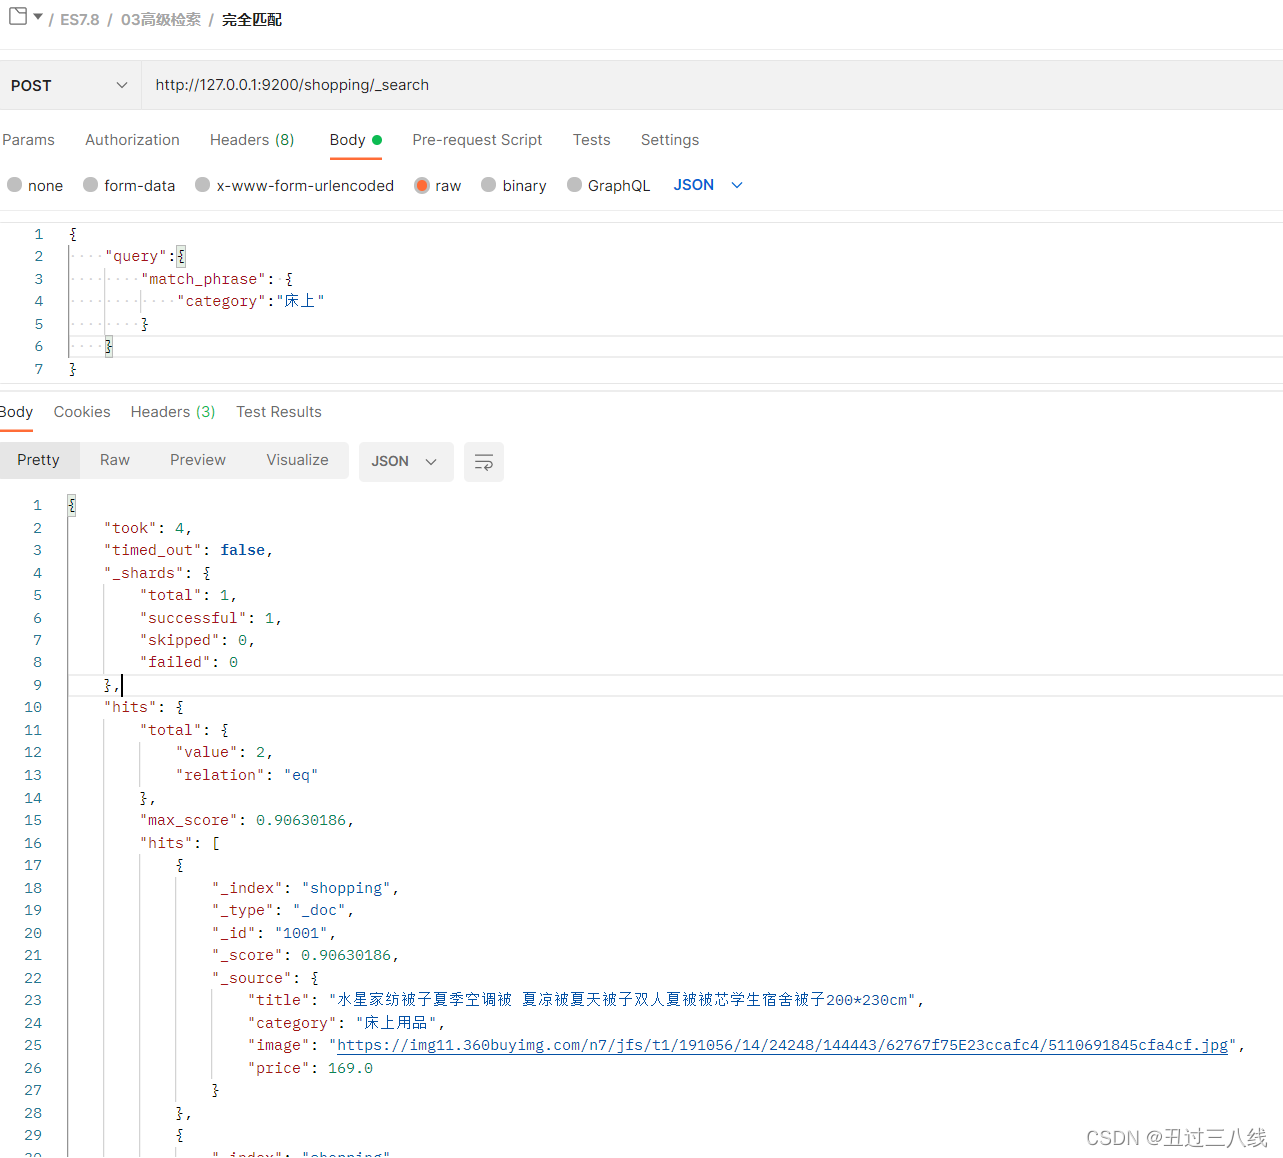Select the raw body radio option

tap(422, 185)
